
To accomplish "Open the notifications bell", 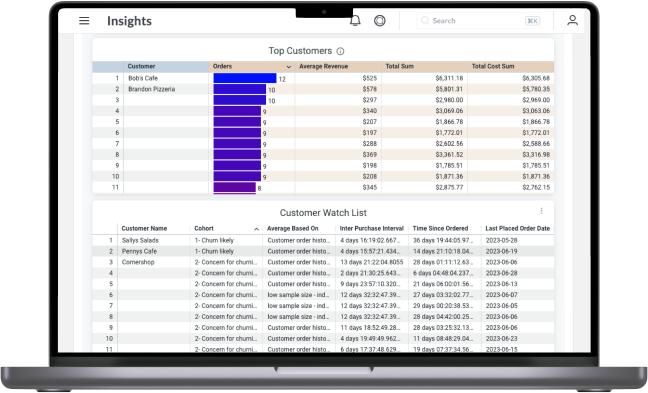I will pos(355,21).
